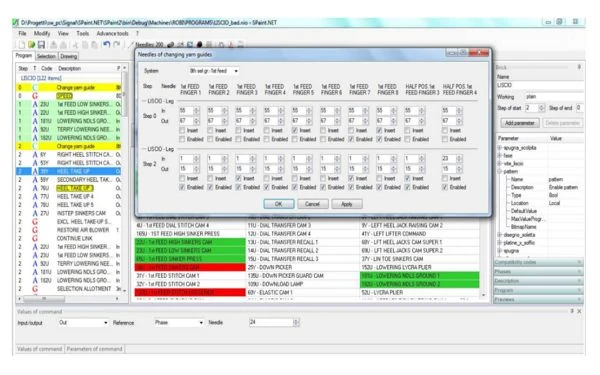Toggle Step 0 Enabled checkbox under 1st FEED FINGER 7
The height and width of the screenshot is (375, 600).
[x=351, y=139]
